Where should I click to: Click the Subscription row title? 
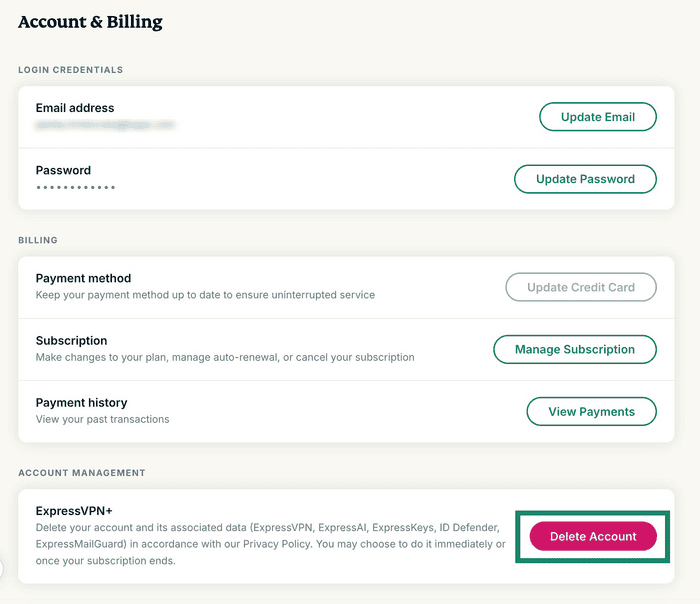click(x=71, y=341)
